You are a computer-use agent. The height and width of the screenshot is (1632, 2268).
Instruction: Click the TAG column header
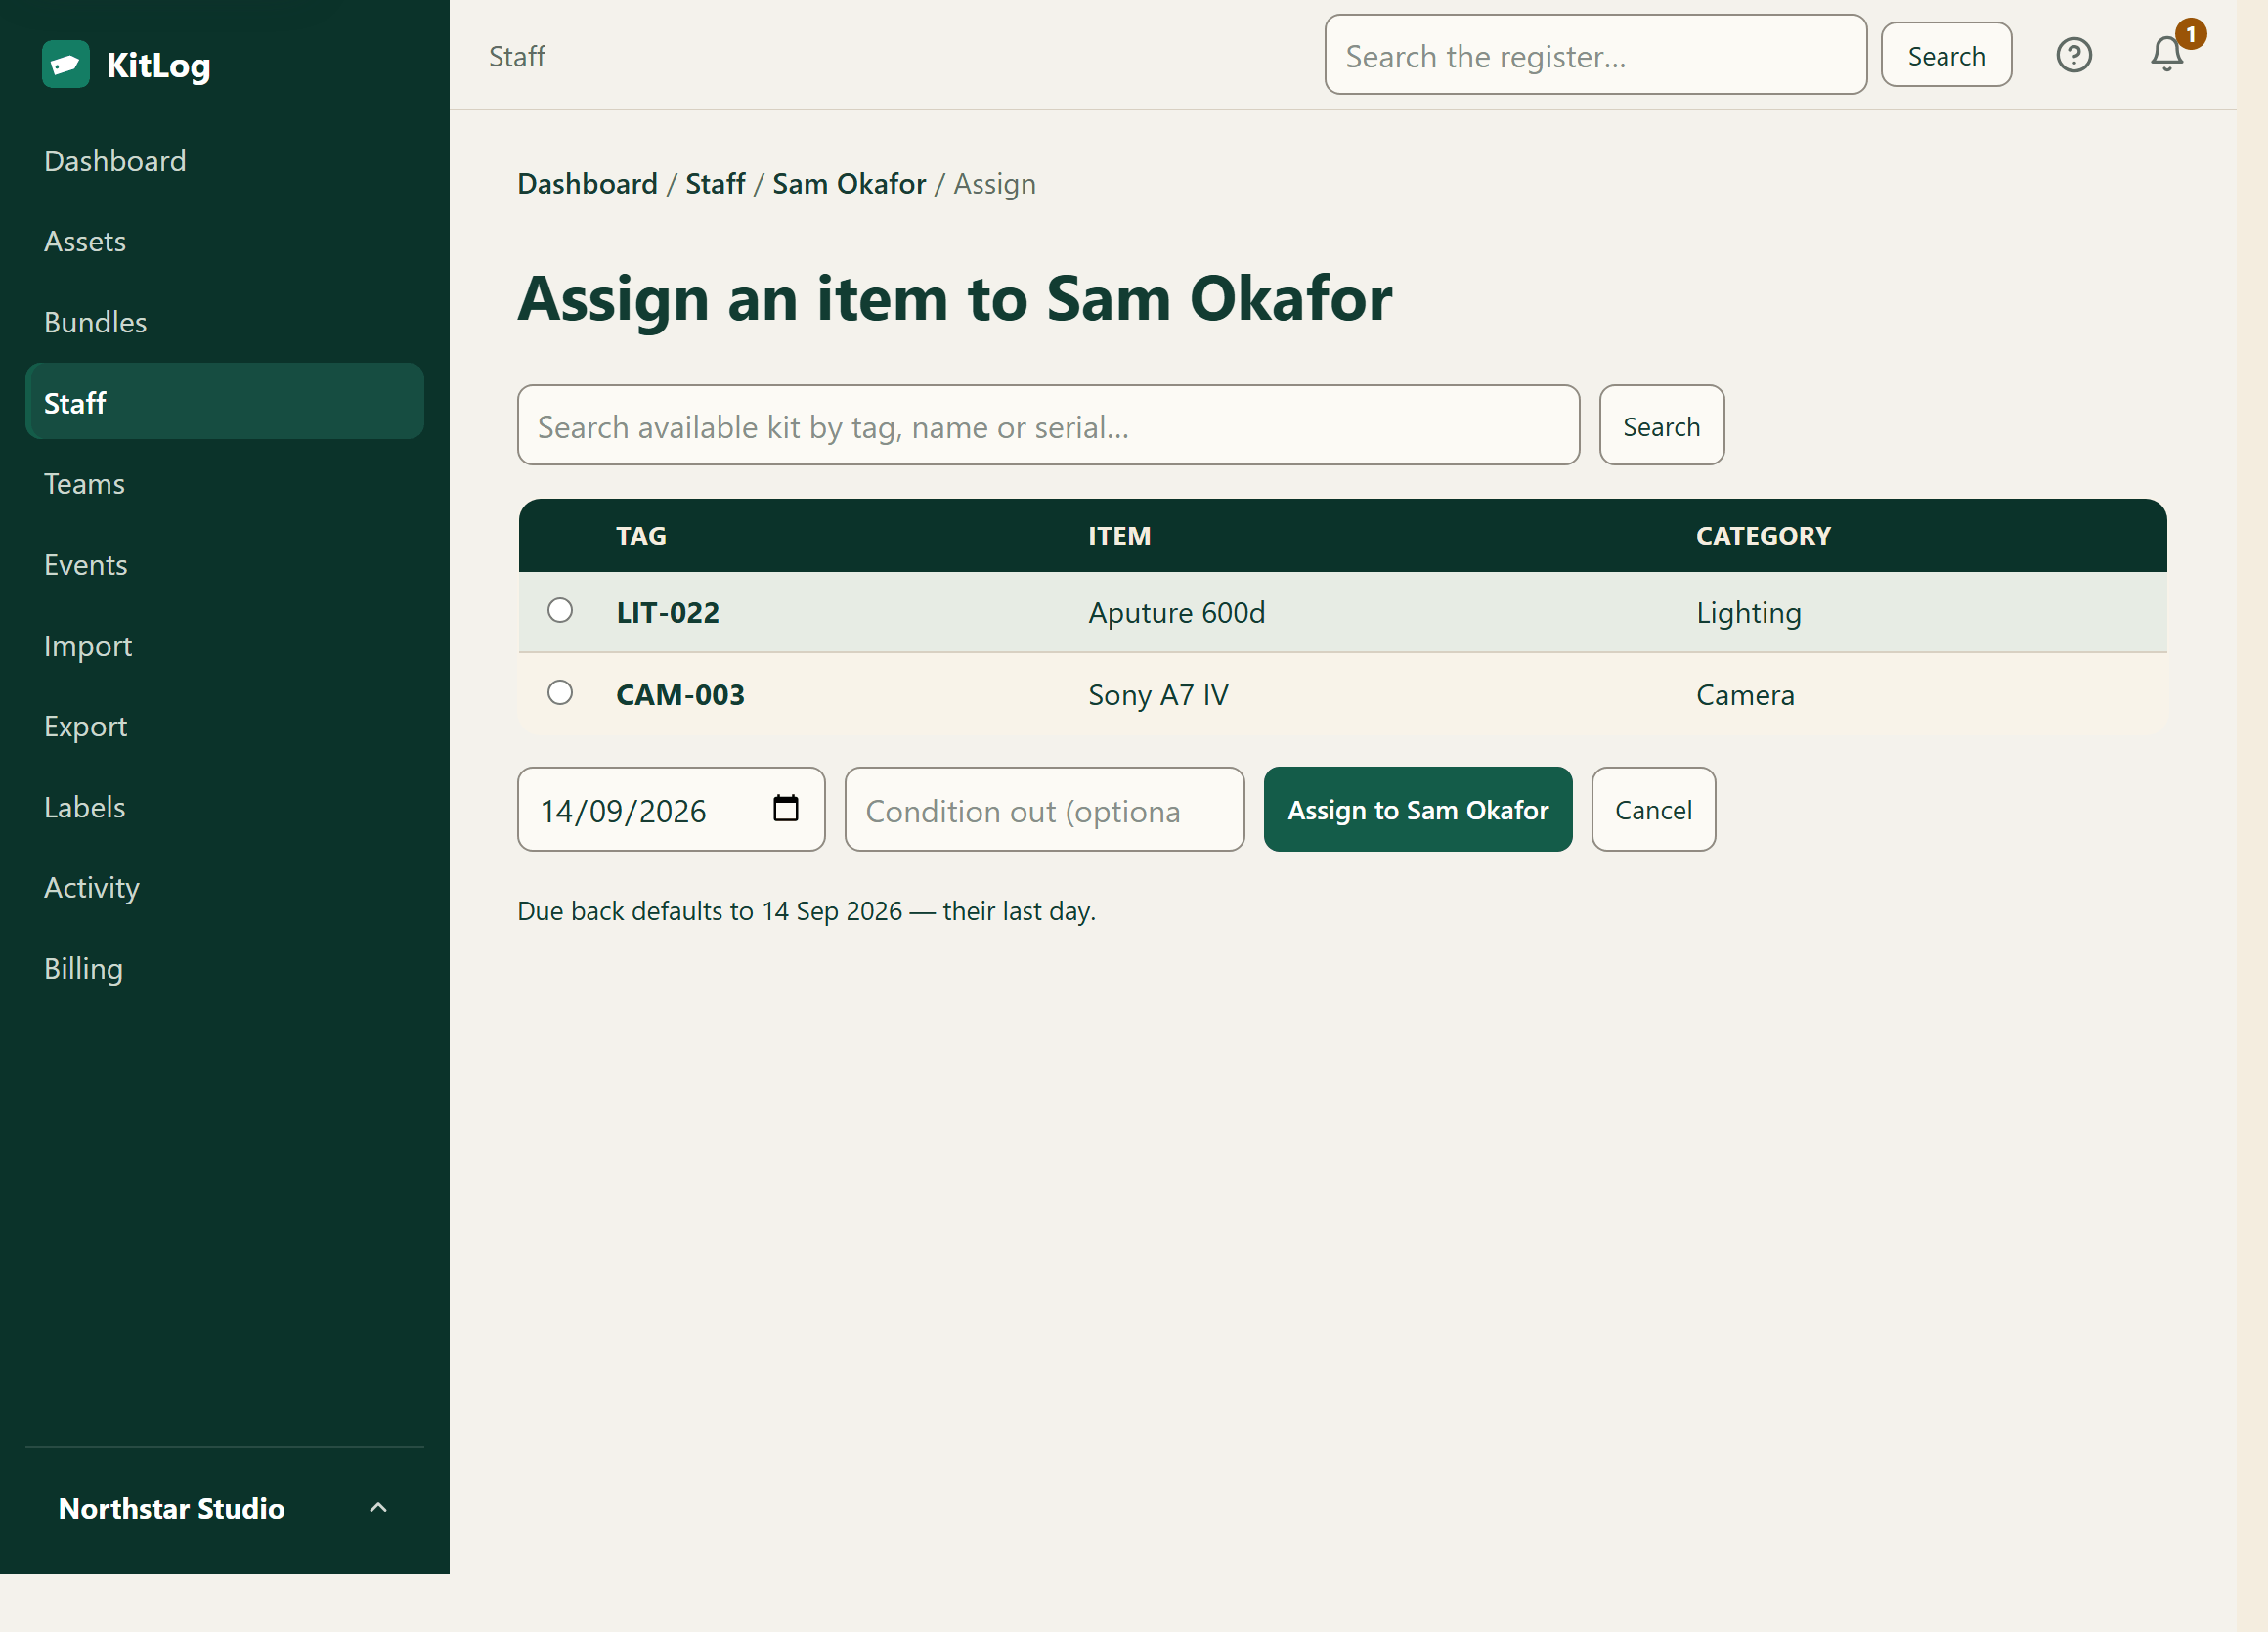pos(641,536)
